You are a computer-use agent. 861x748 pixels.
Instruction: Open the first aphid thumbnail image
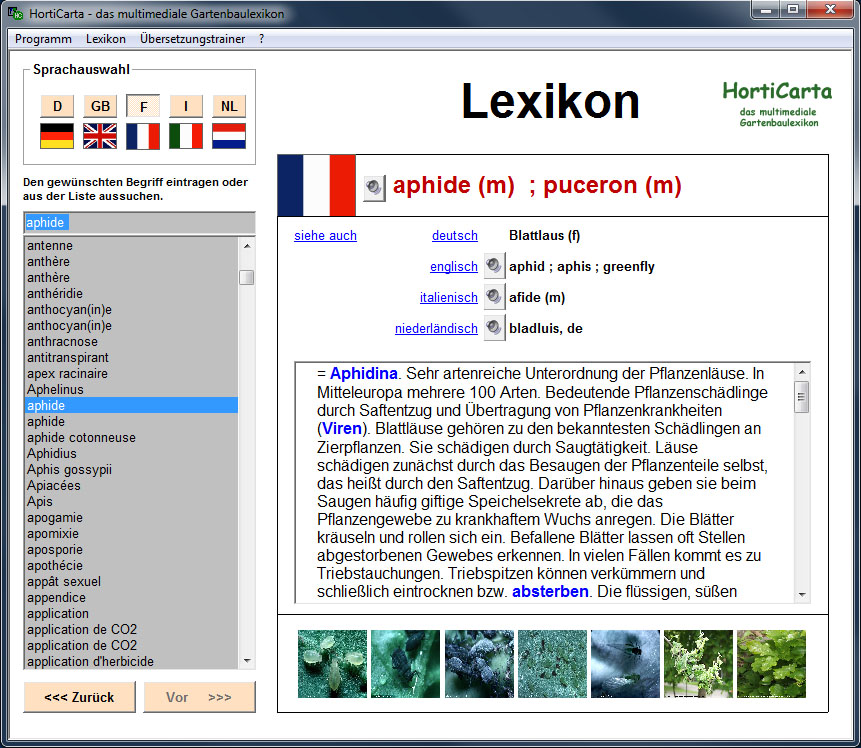333,663
